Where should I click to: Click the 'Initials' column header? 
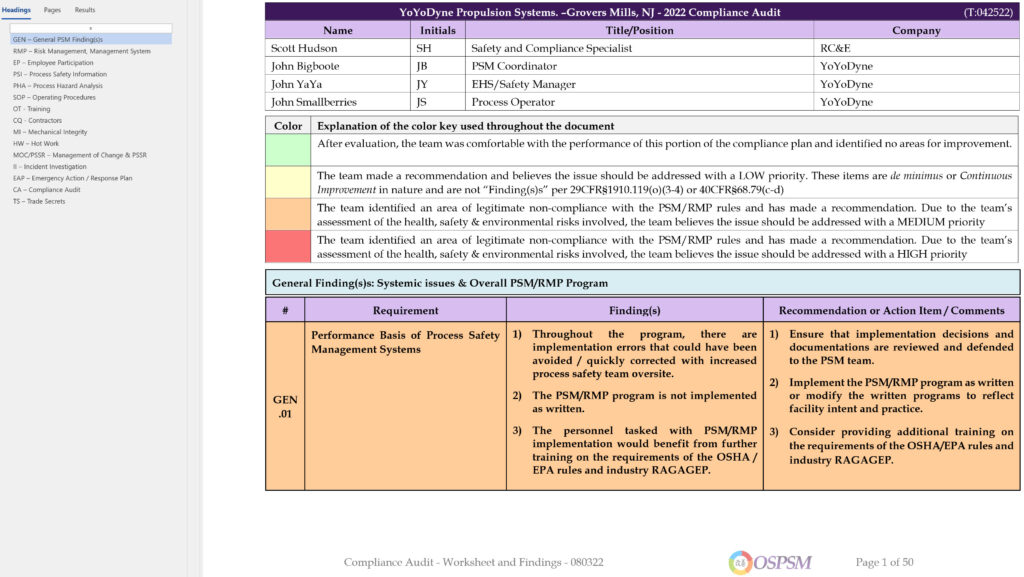[x=438, y=30]
